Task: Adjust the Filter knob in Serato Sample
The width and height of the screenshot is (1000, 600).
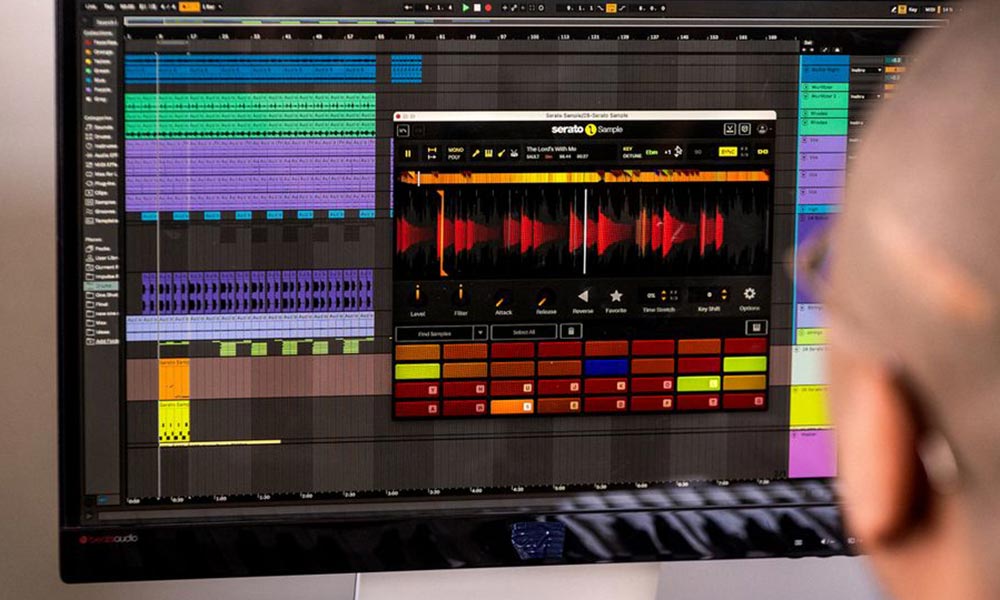Action: (460, 294)
